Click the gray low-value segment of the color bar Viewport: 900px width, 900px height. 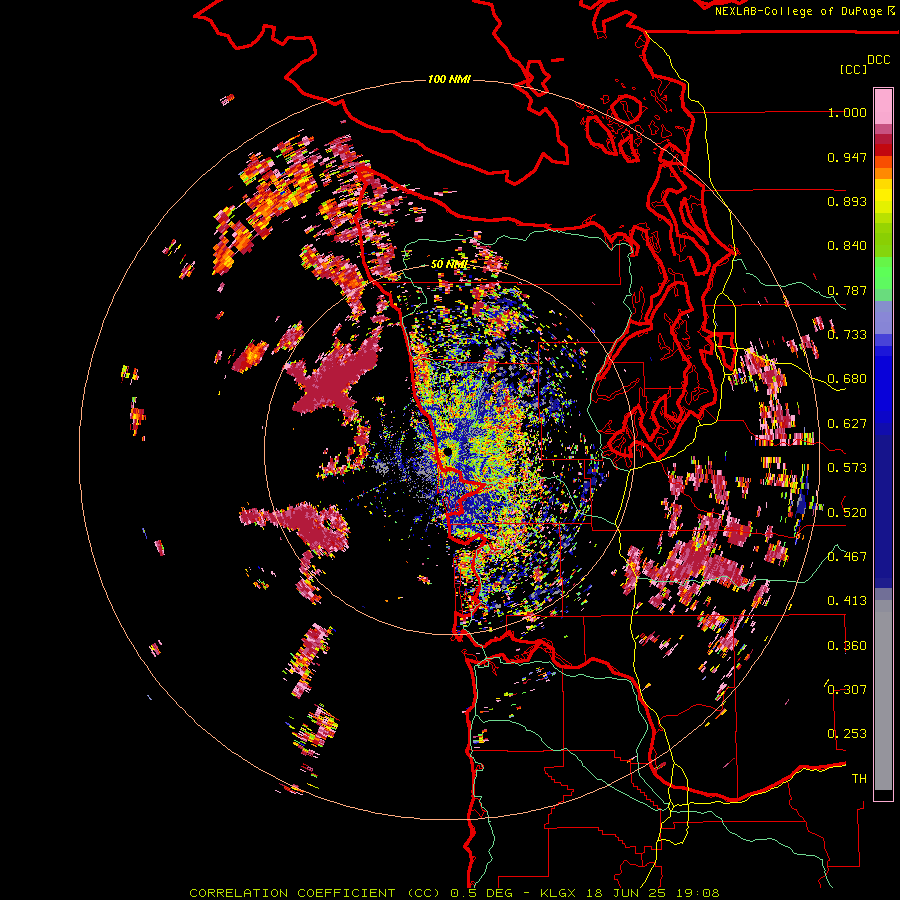click(883, 695)
